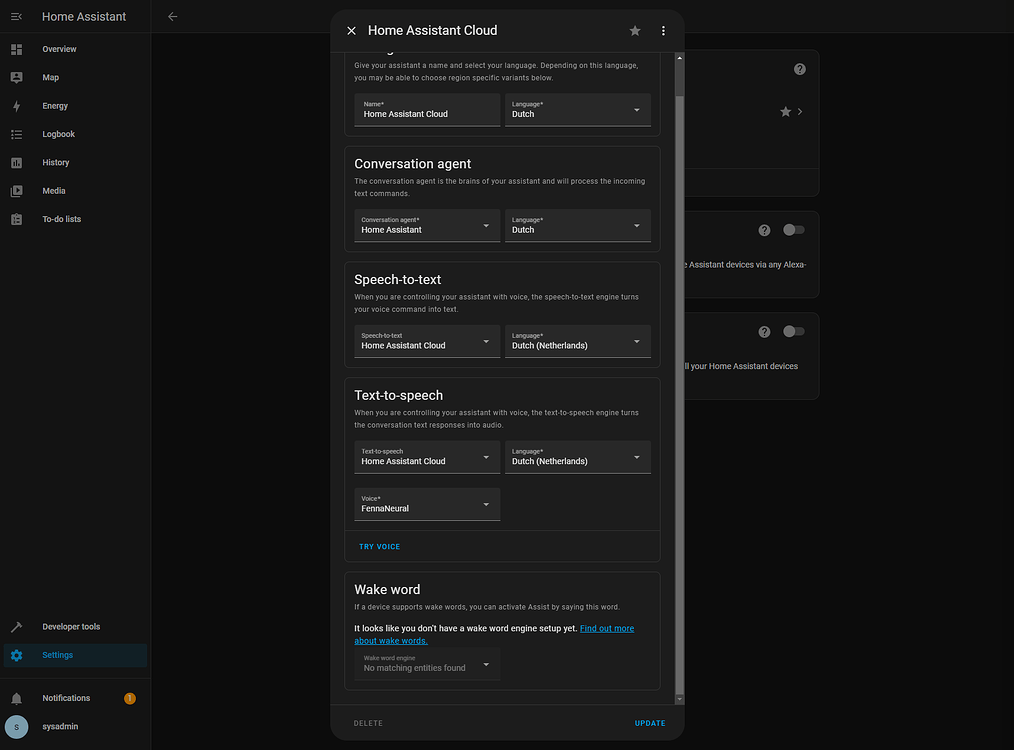Screen dimensions: 1014x750
Task: Click the DELETE button
Action: point(368,723)
